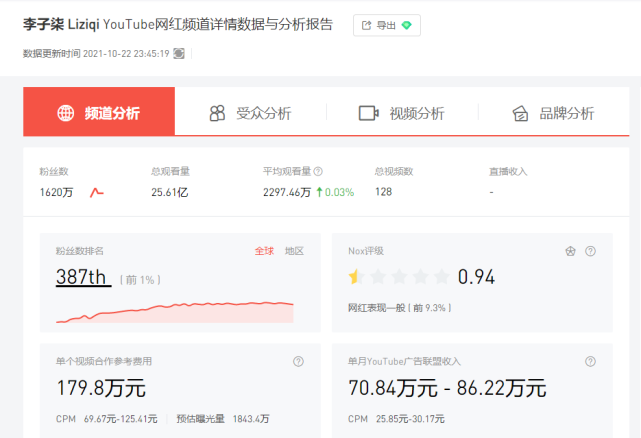Click the 导出 export button
This screenshot has height=438, width=641.
387,25
